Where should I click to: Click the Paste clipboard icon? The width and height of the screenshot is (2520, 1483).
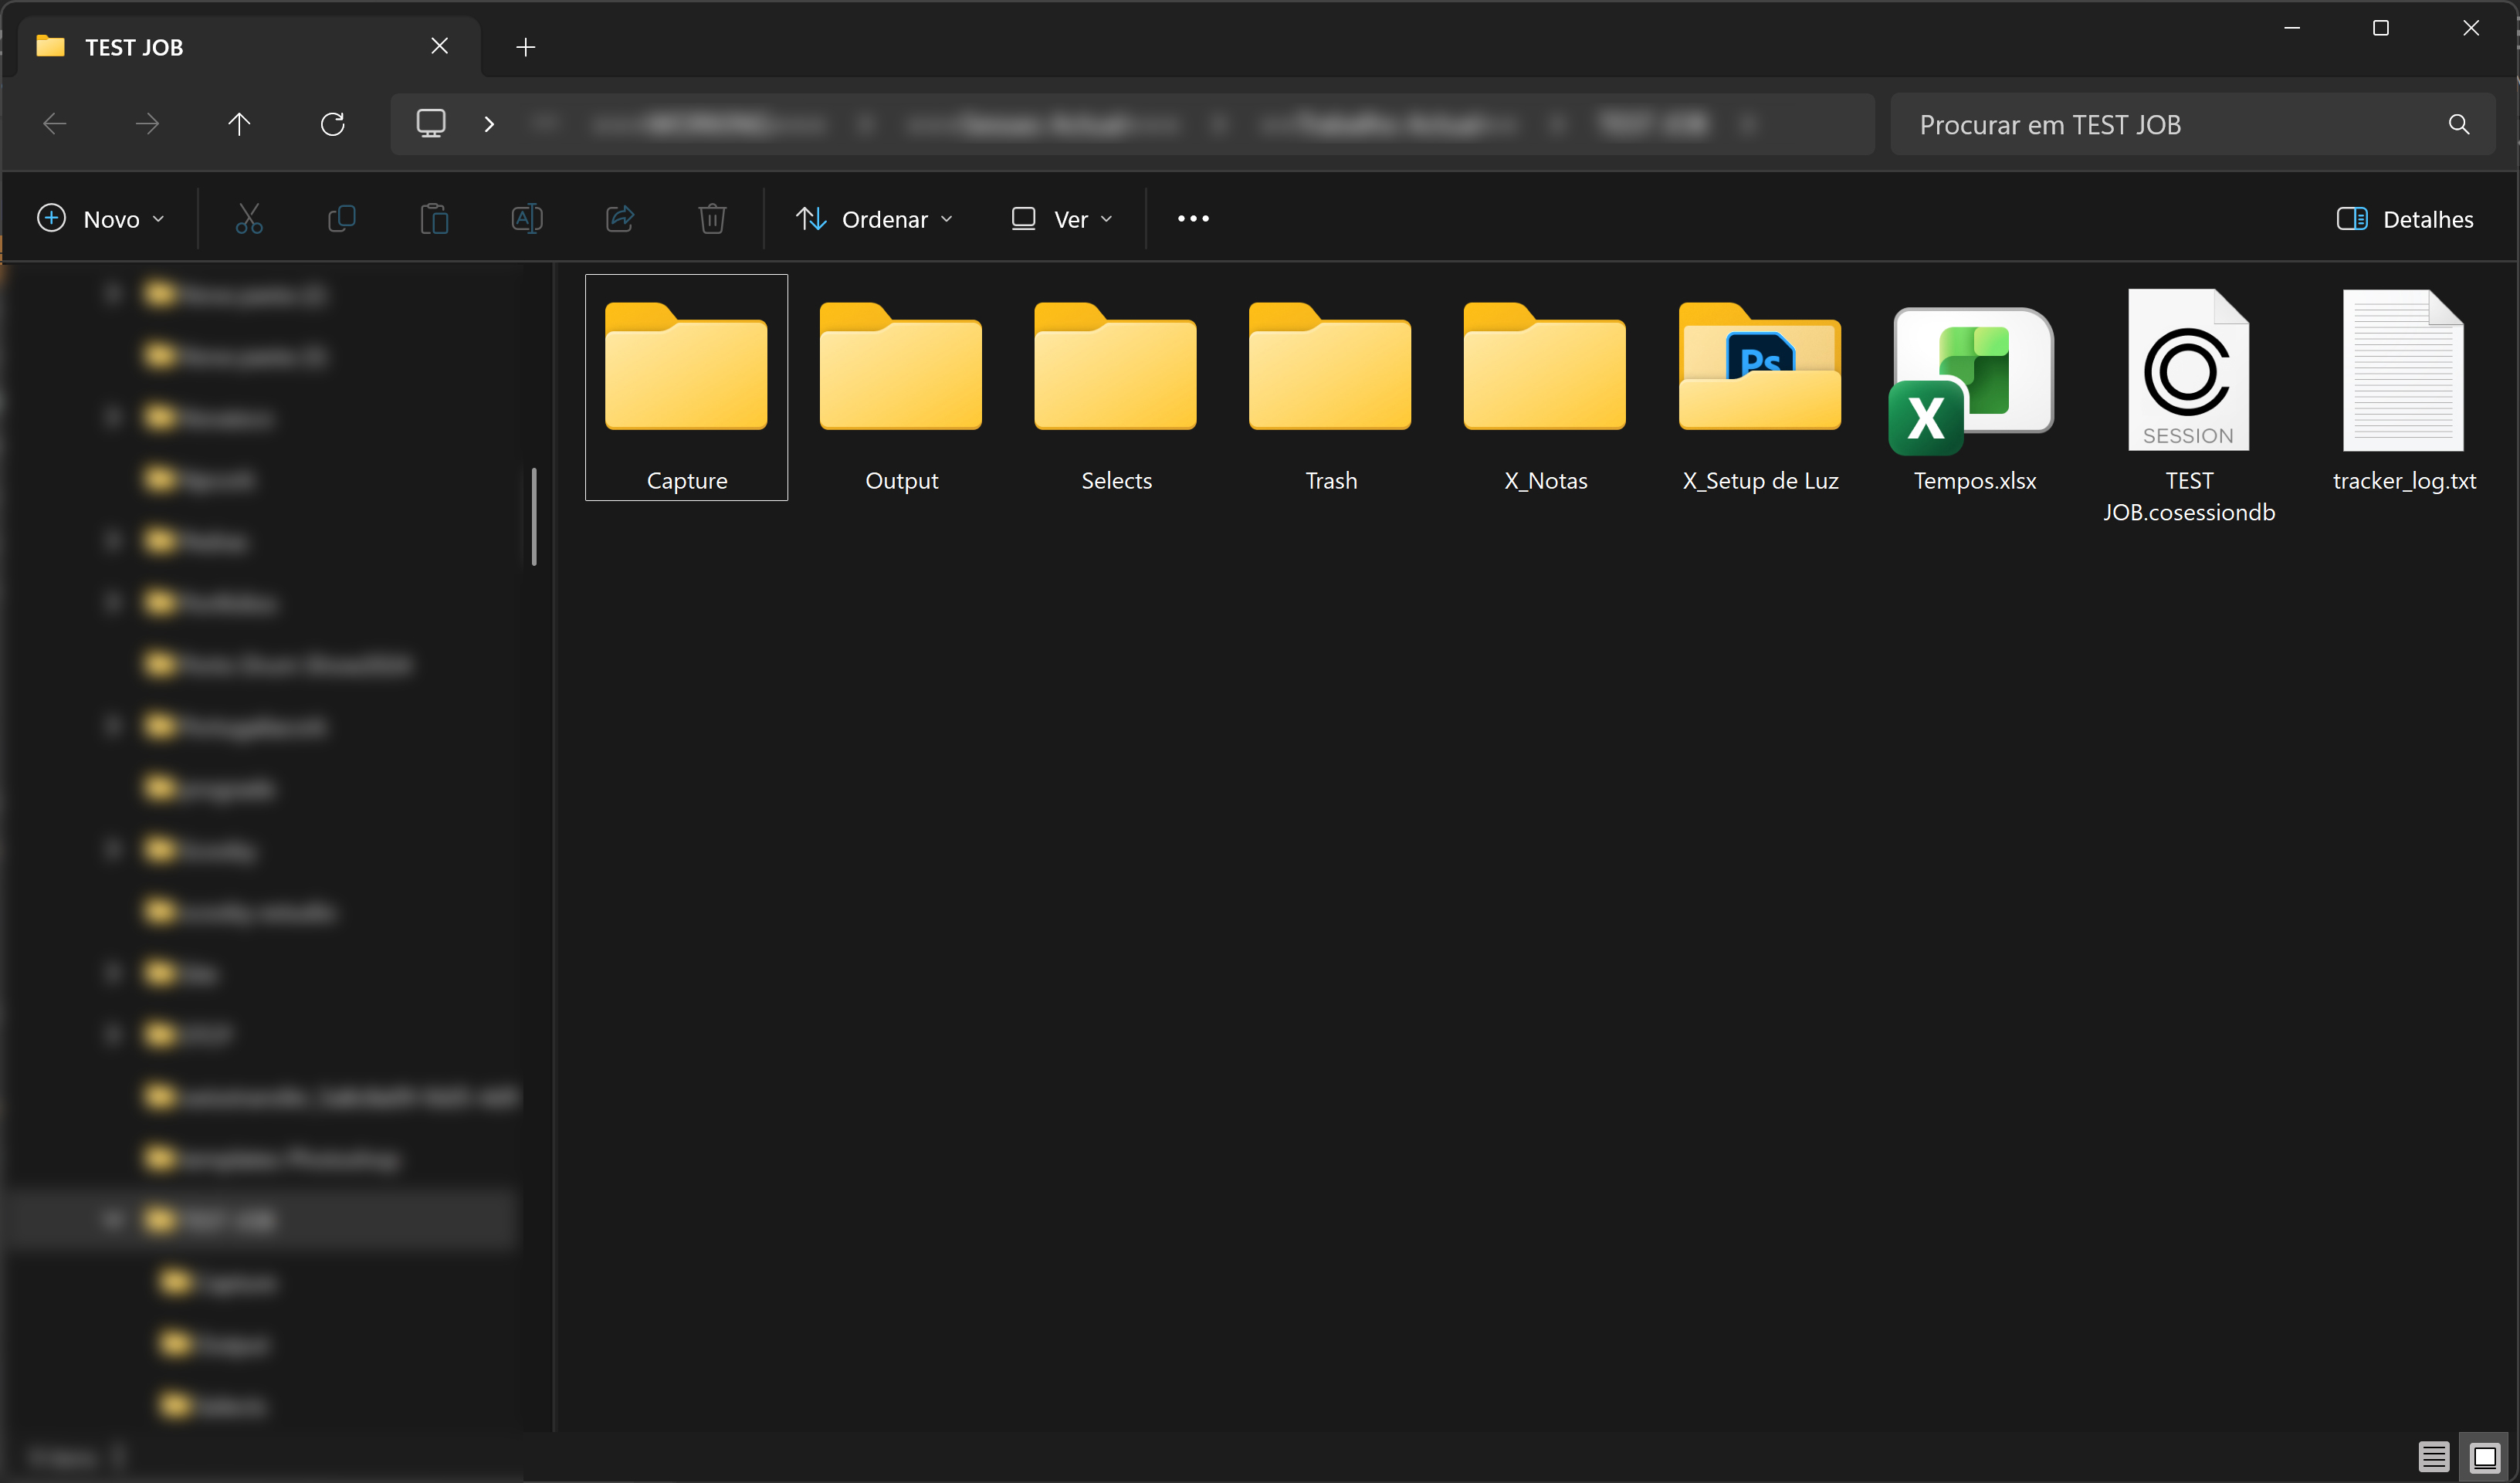click(434, 218)
